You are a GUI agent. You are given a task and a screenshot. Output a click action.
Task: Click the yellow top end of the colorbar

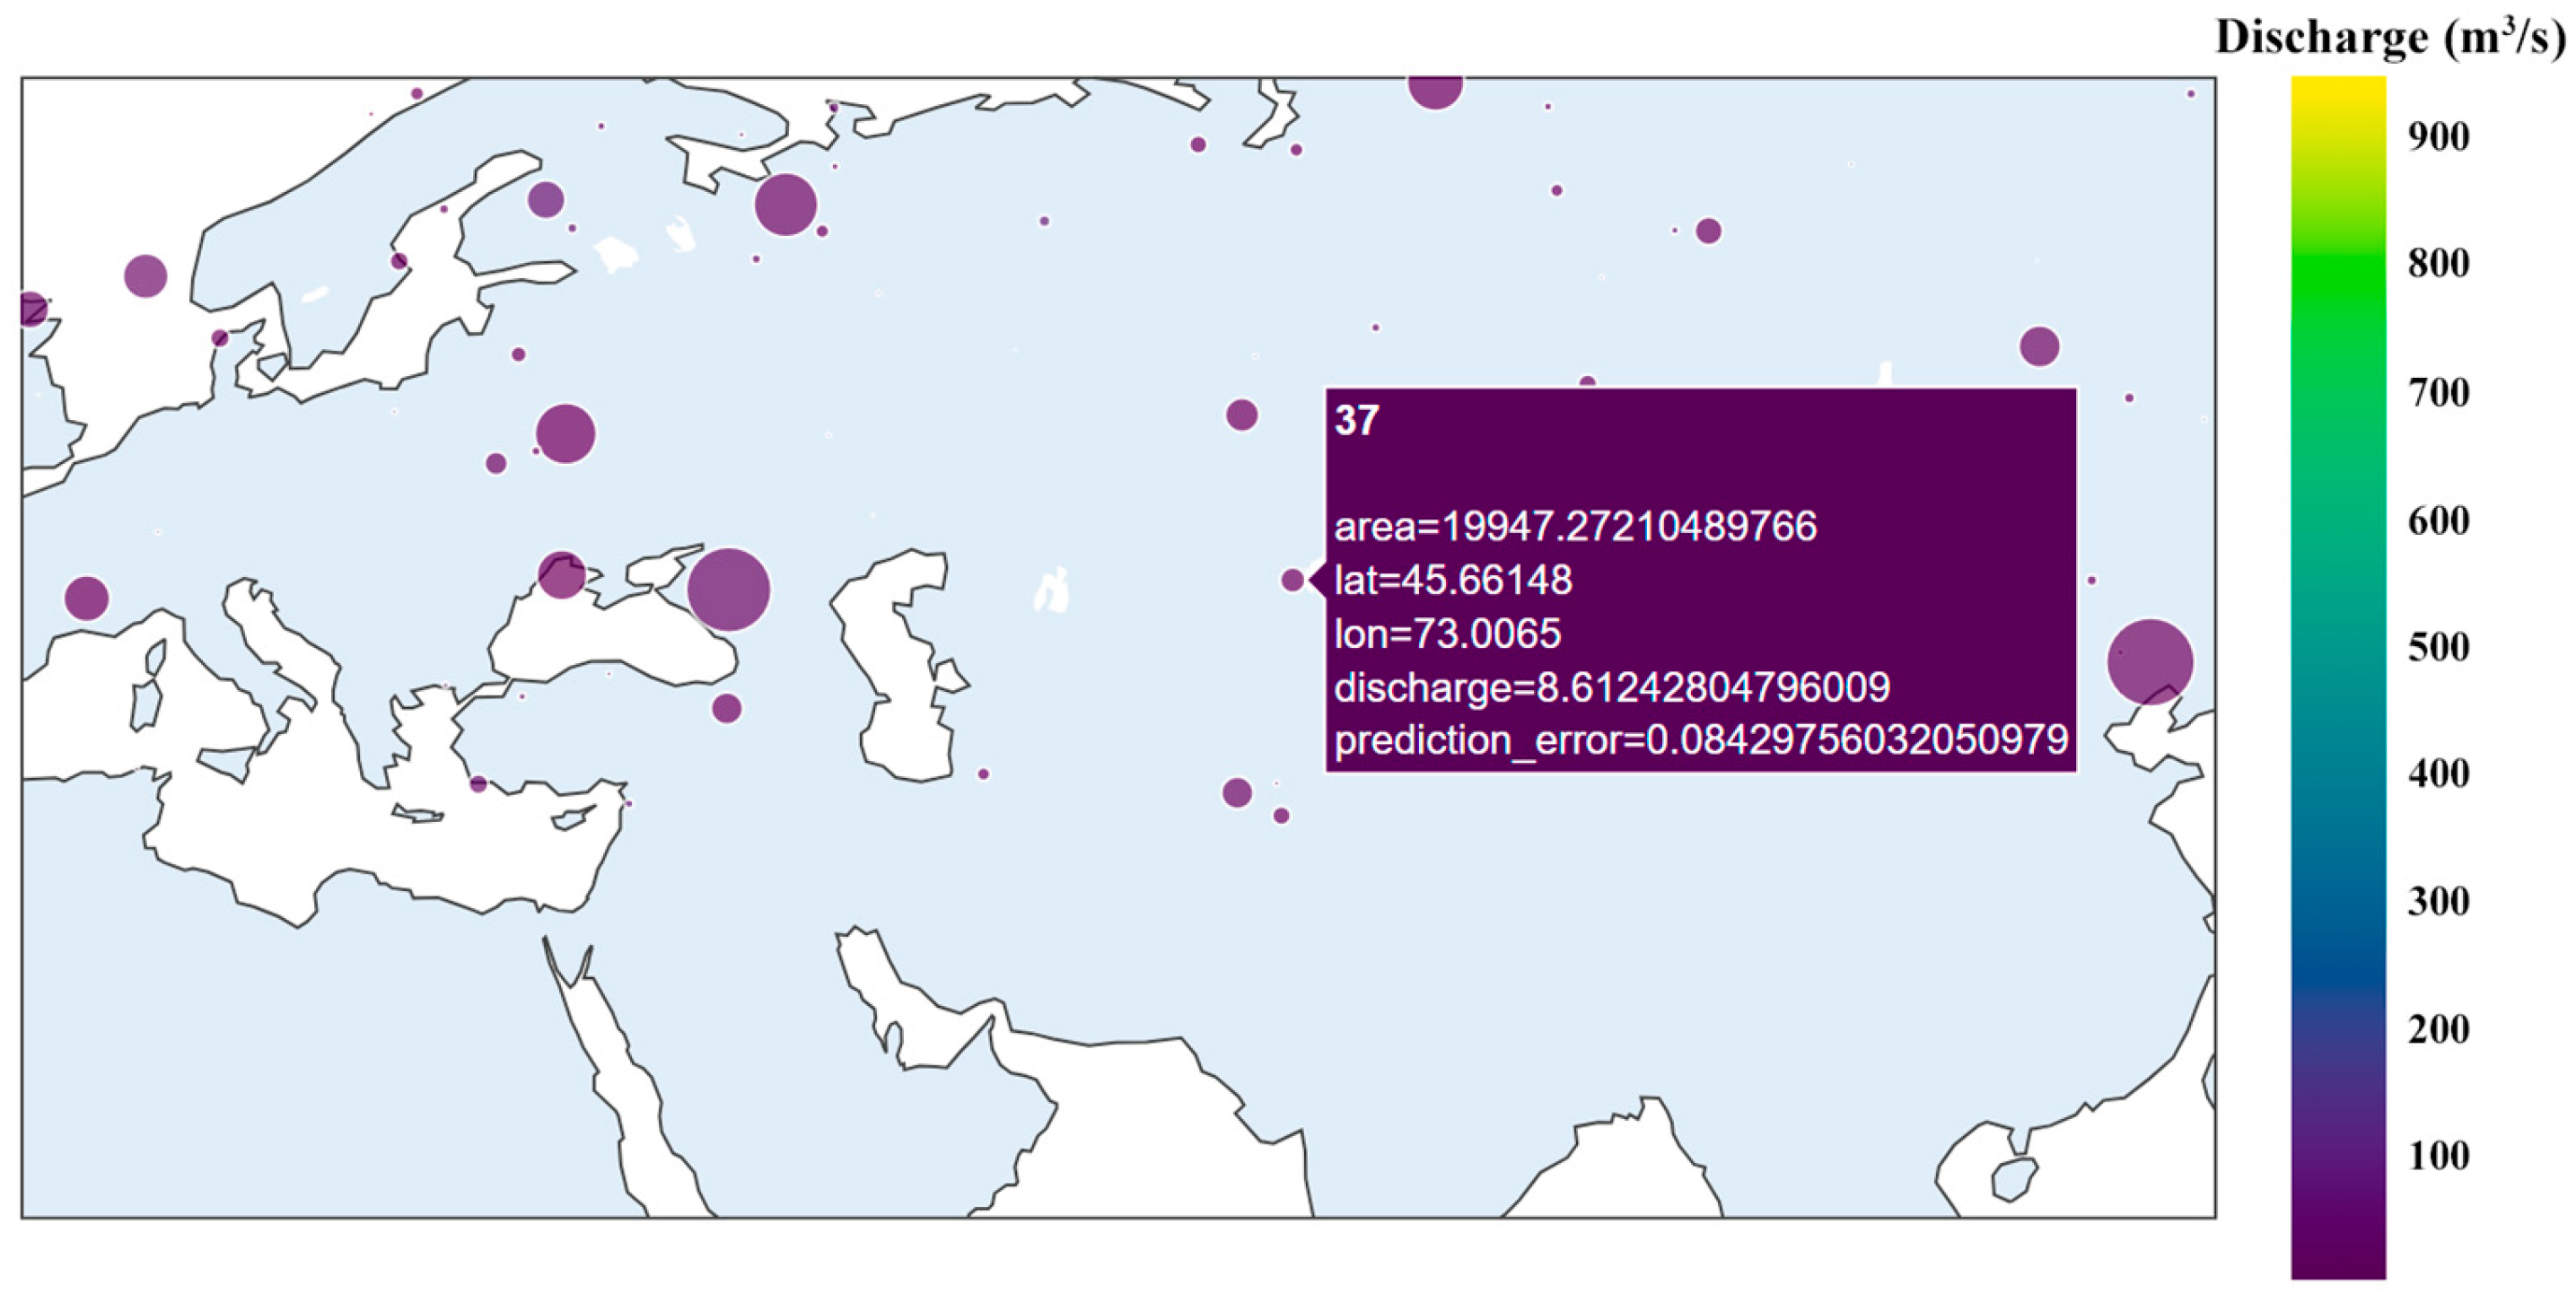point(2338,90)
